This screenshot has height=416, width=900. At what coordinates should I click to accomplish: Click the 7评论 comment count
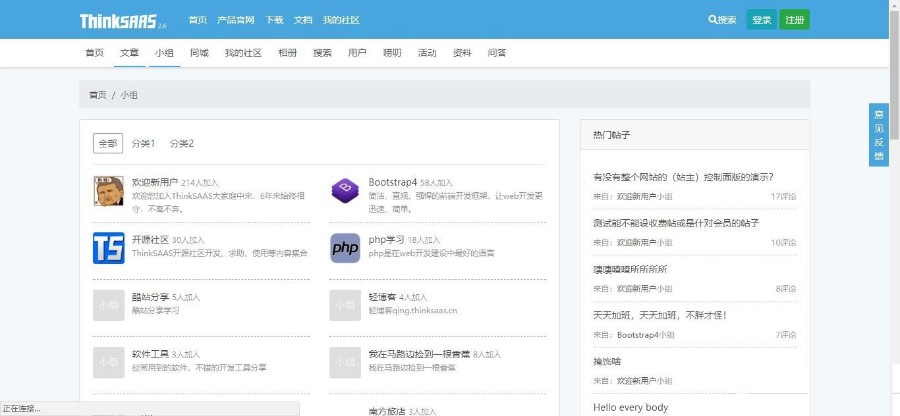tap(786, 335)
